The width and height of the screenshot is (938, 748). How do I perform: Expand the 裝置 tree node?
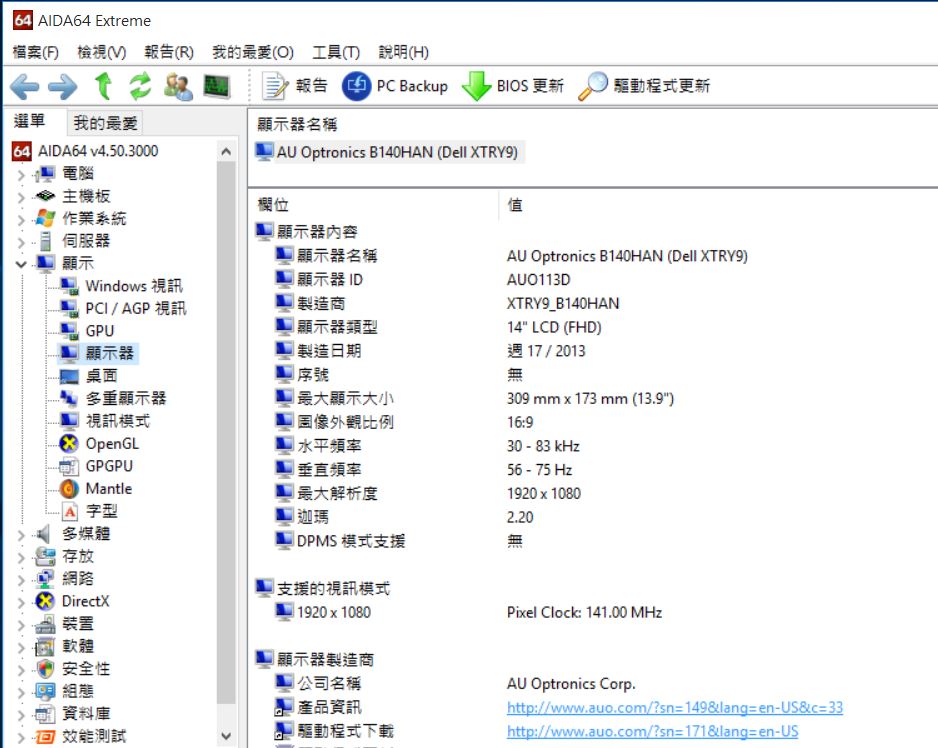coord(21,625)
